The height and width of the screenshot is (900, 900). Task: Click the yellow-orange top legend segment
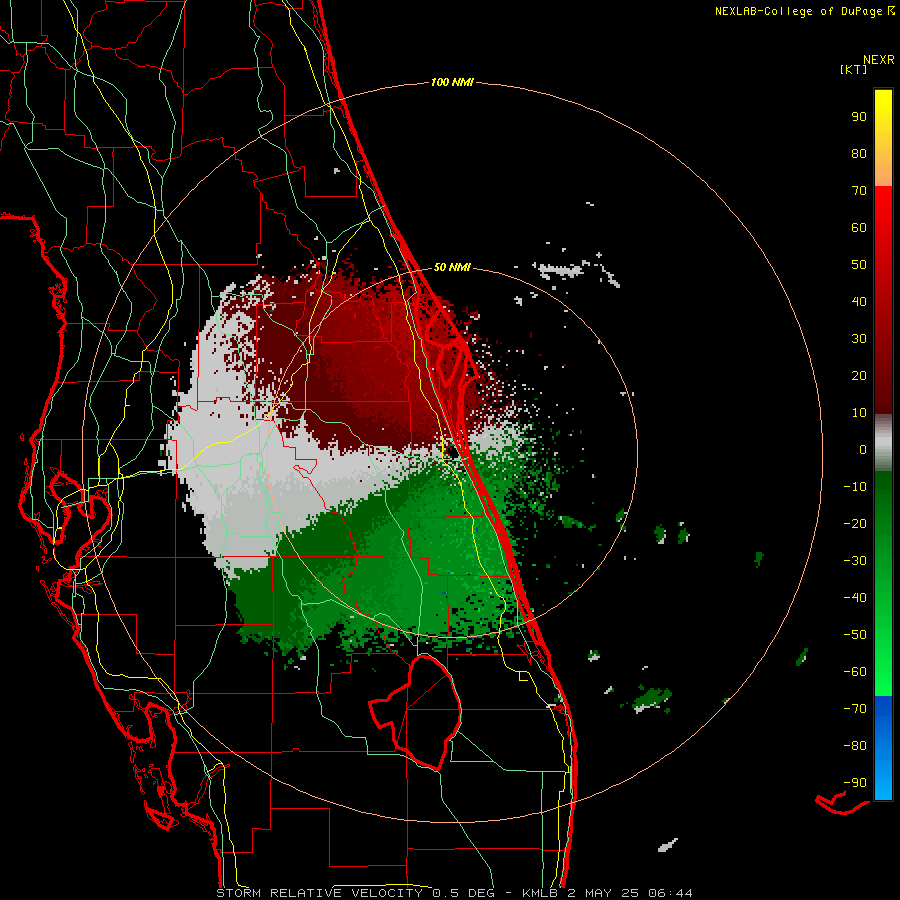pos(883,138)
